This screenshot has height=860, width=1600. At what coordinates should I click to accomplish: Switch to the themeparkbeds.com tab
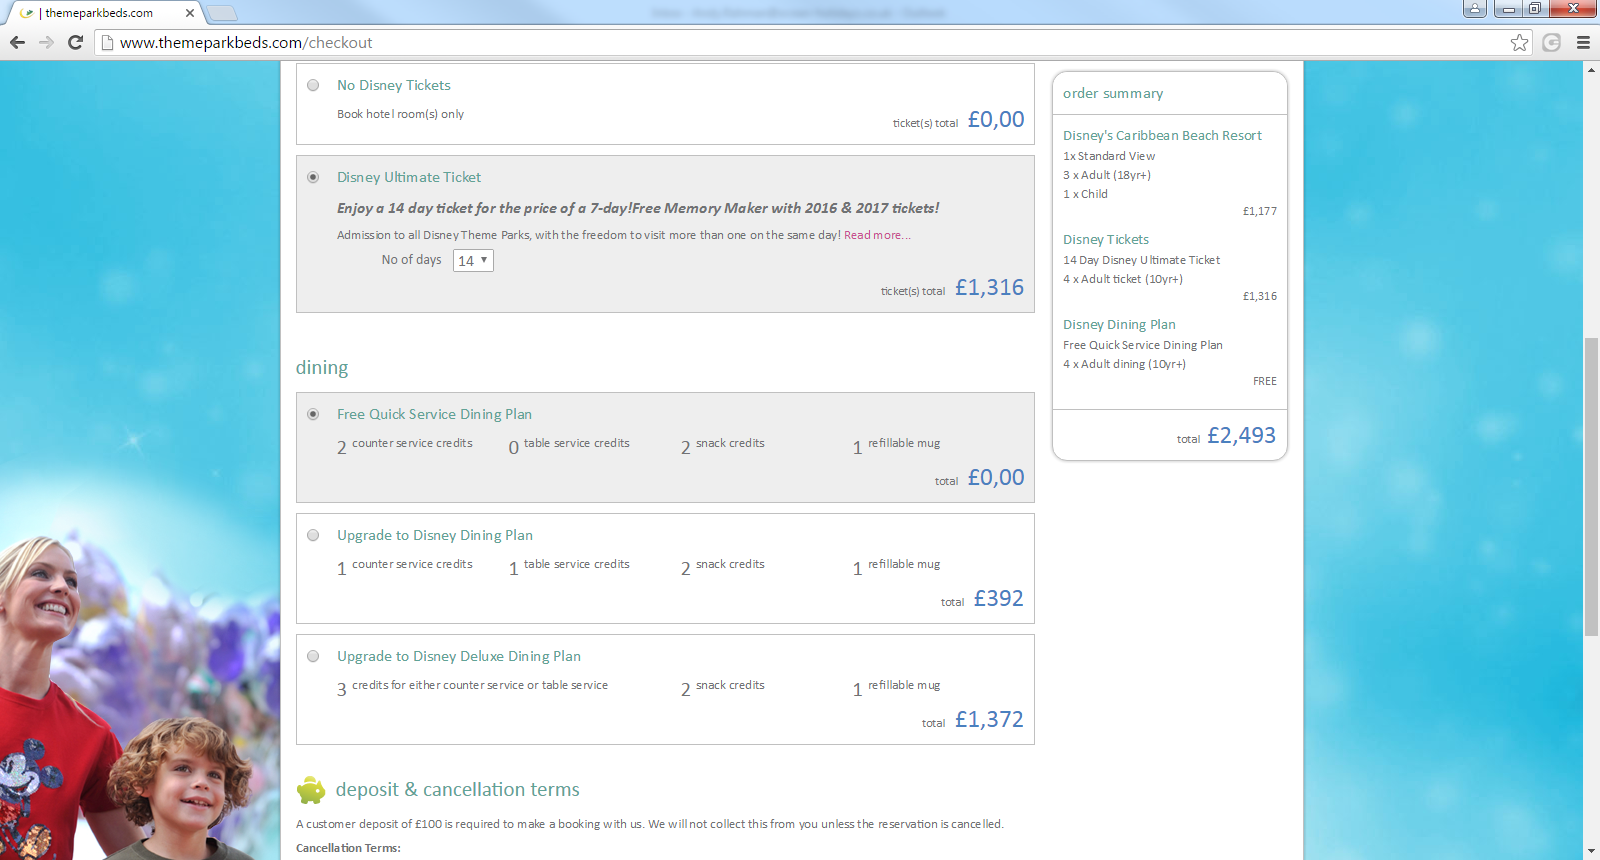104,13
